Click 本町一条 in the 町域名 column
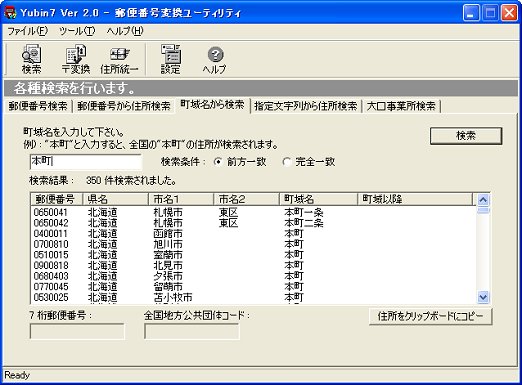The image size is (522, 385). pos(304,212)
